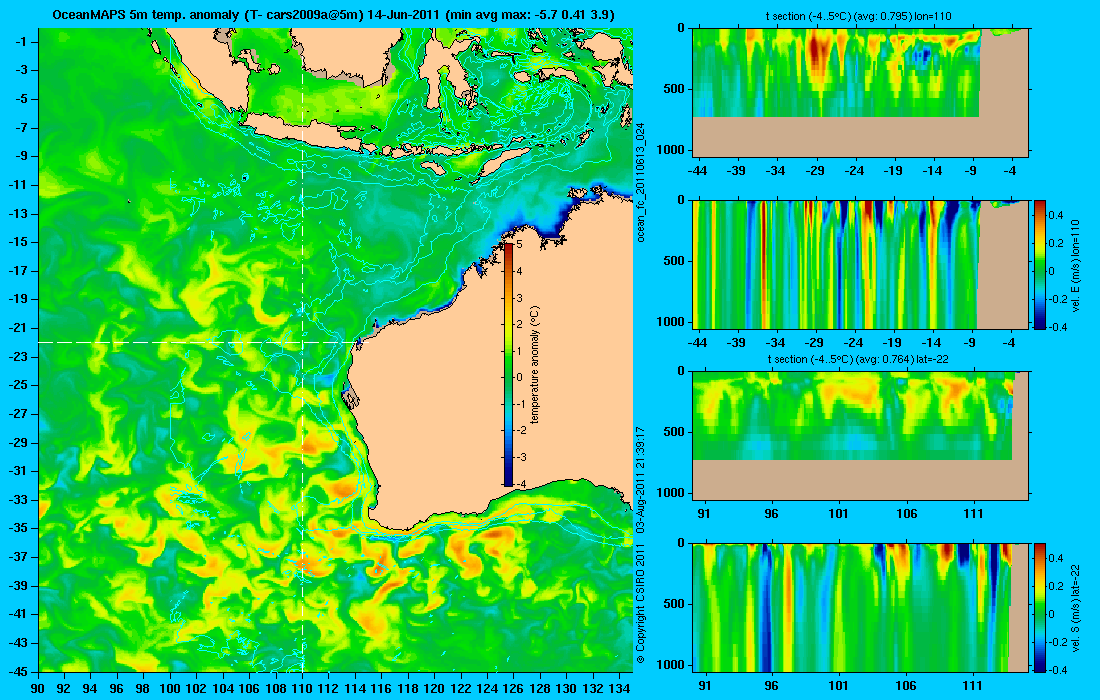
Task: Open the temperature section plot for lon=110
Action: point(861,92)
